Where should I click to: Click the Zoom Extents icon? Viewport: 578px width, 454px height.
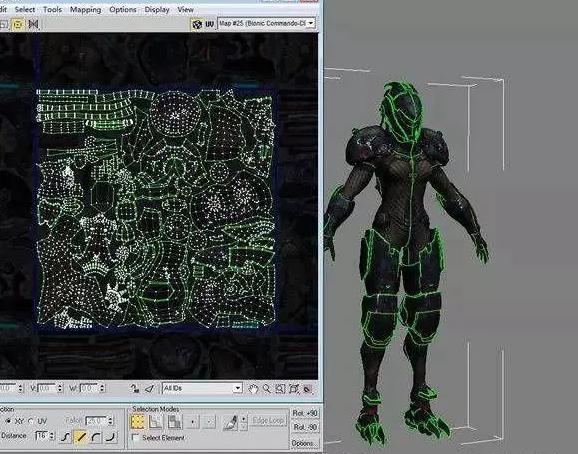pos(294,388)
